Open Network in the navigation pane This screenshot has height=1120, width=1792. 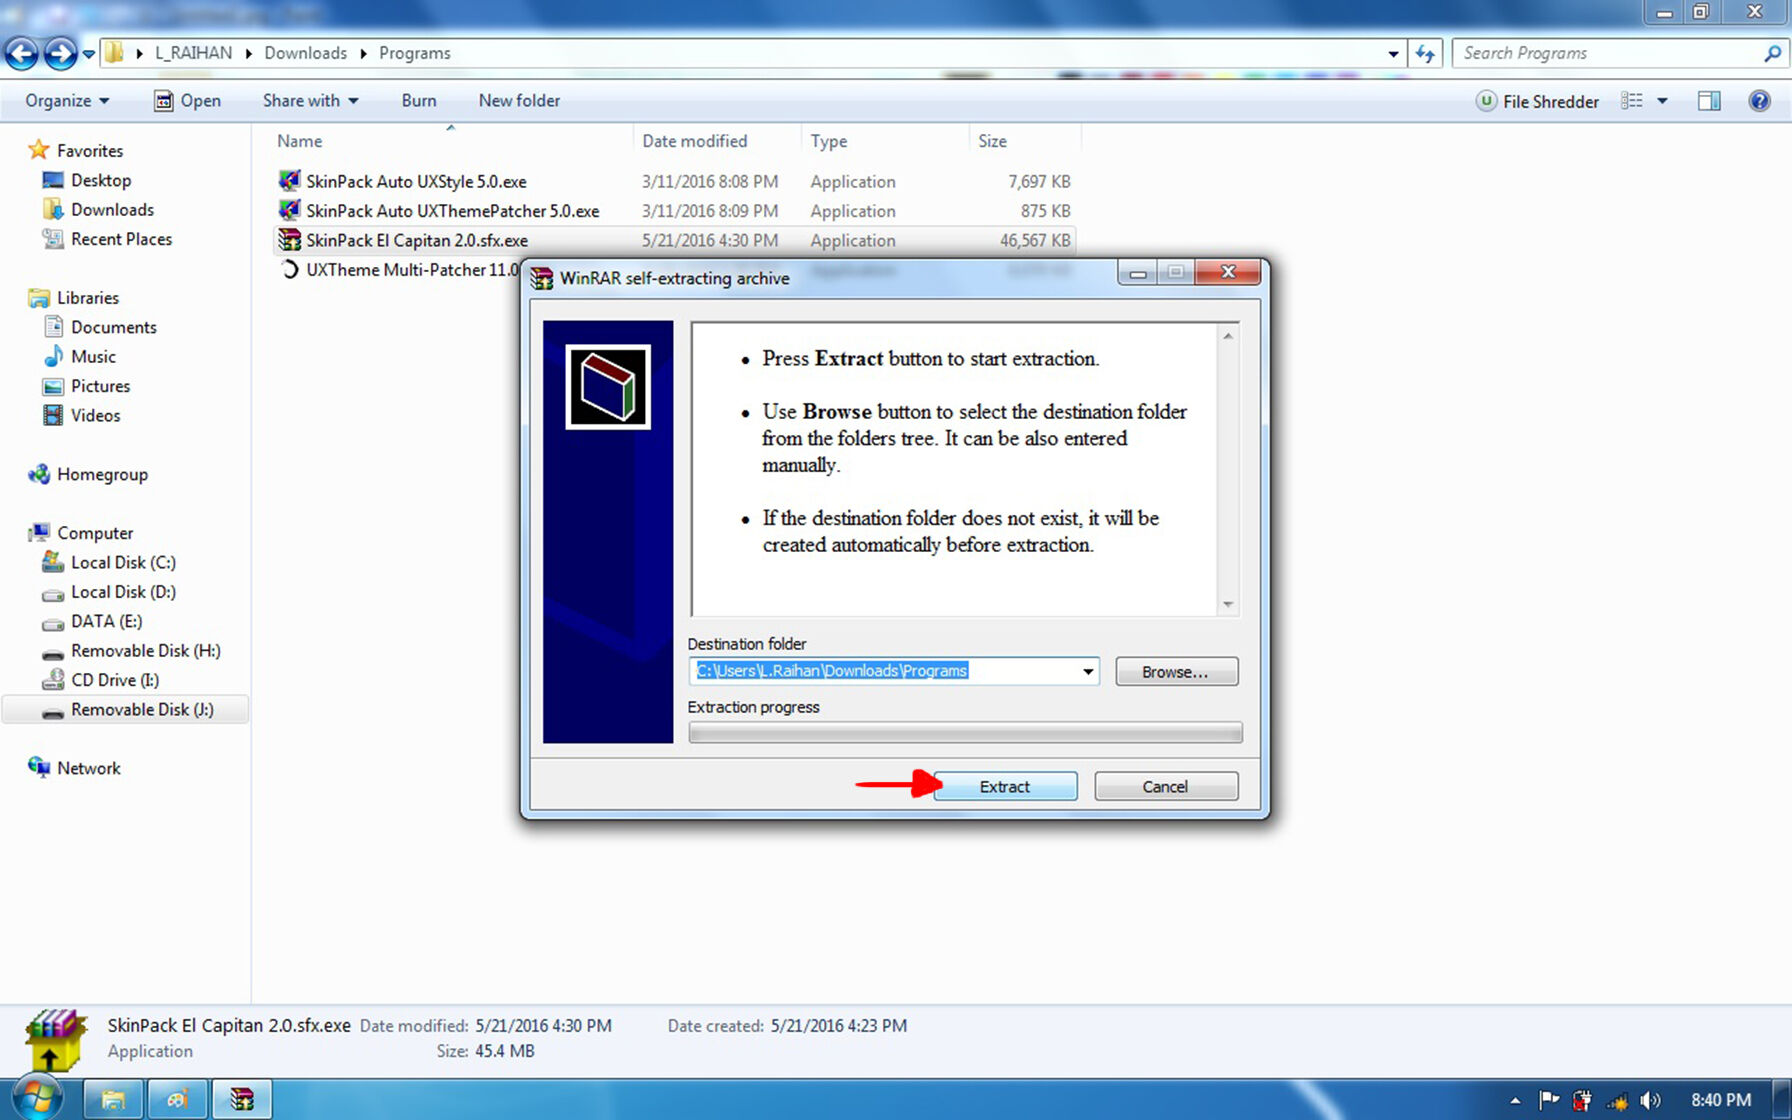[x=88, y=768]
